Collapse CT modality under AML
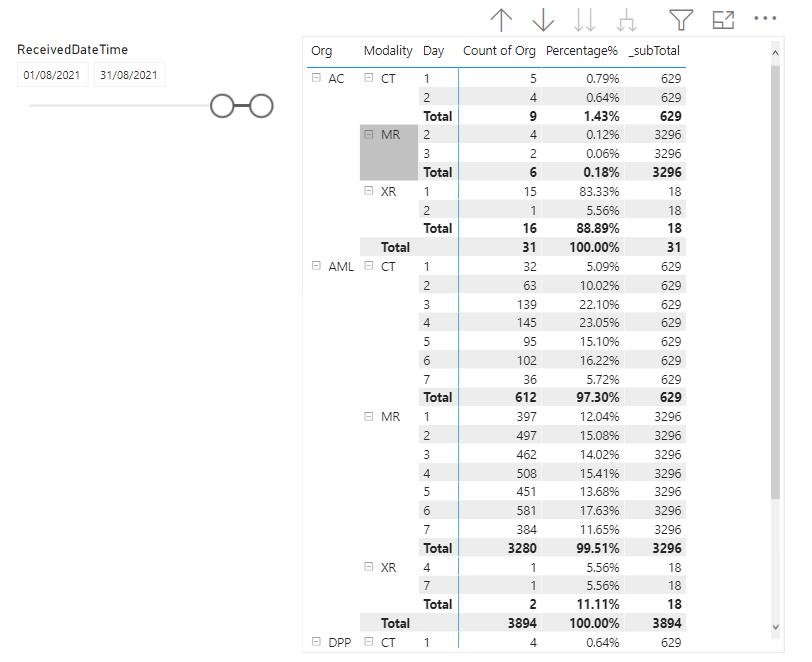This screenshot has width=812, height=662. (x=368, y=266)
